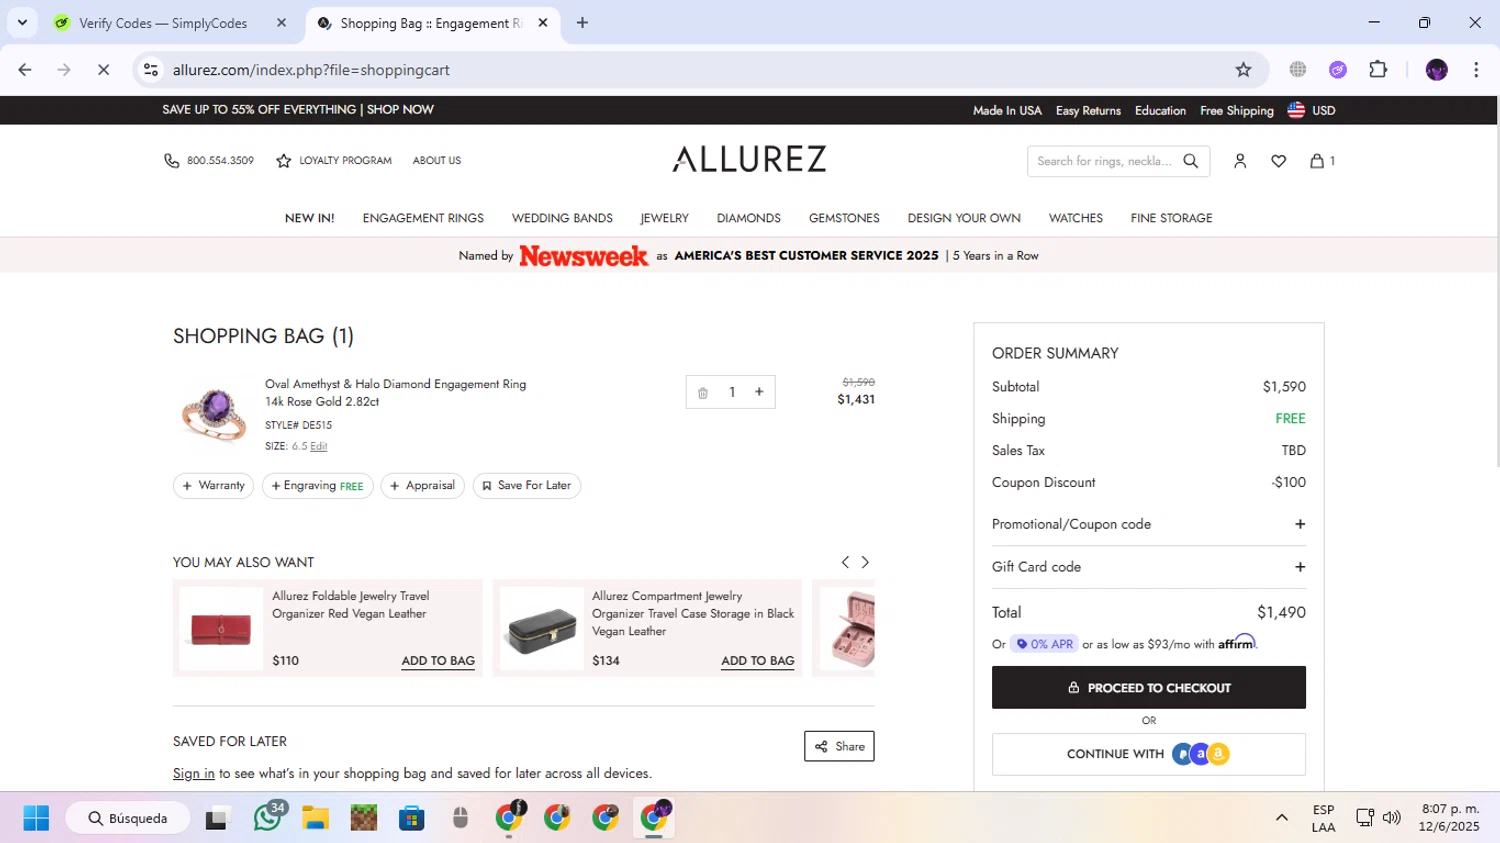Open the tab search dropdown arrow
This screenshot has width=1500, height=843.
point(22,23)
